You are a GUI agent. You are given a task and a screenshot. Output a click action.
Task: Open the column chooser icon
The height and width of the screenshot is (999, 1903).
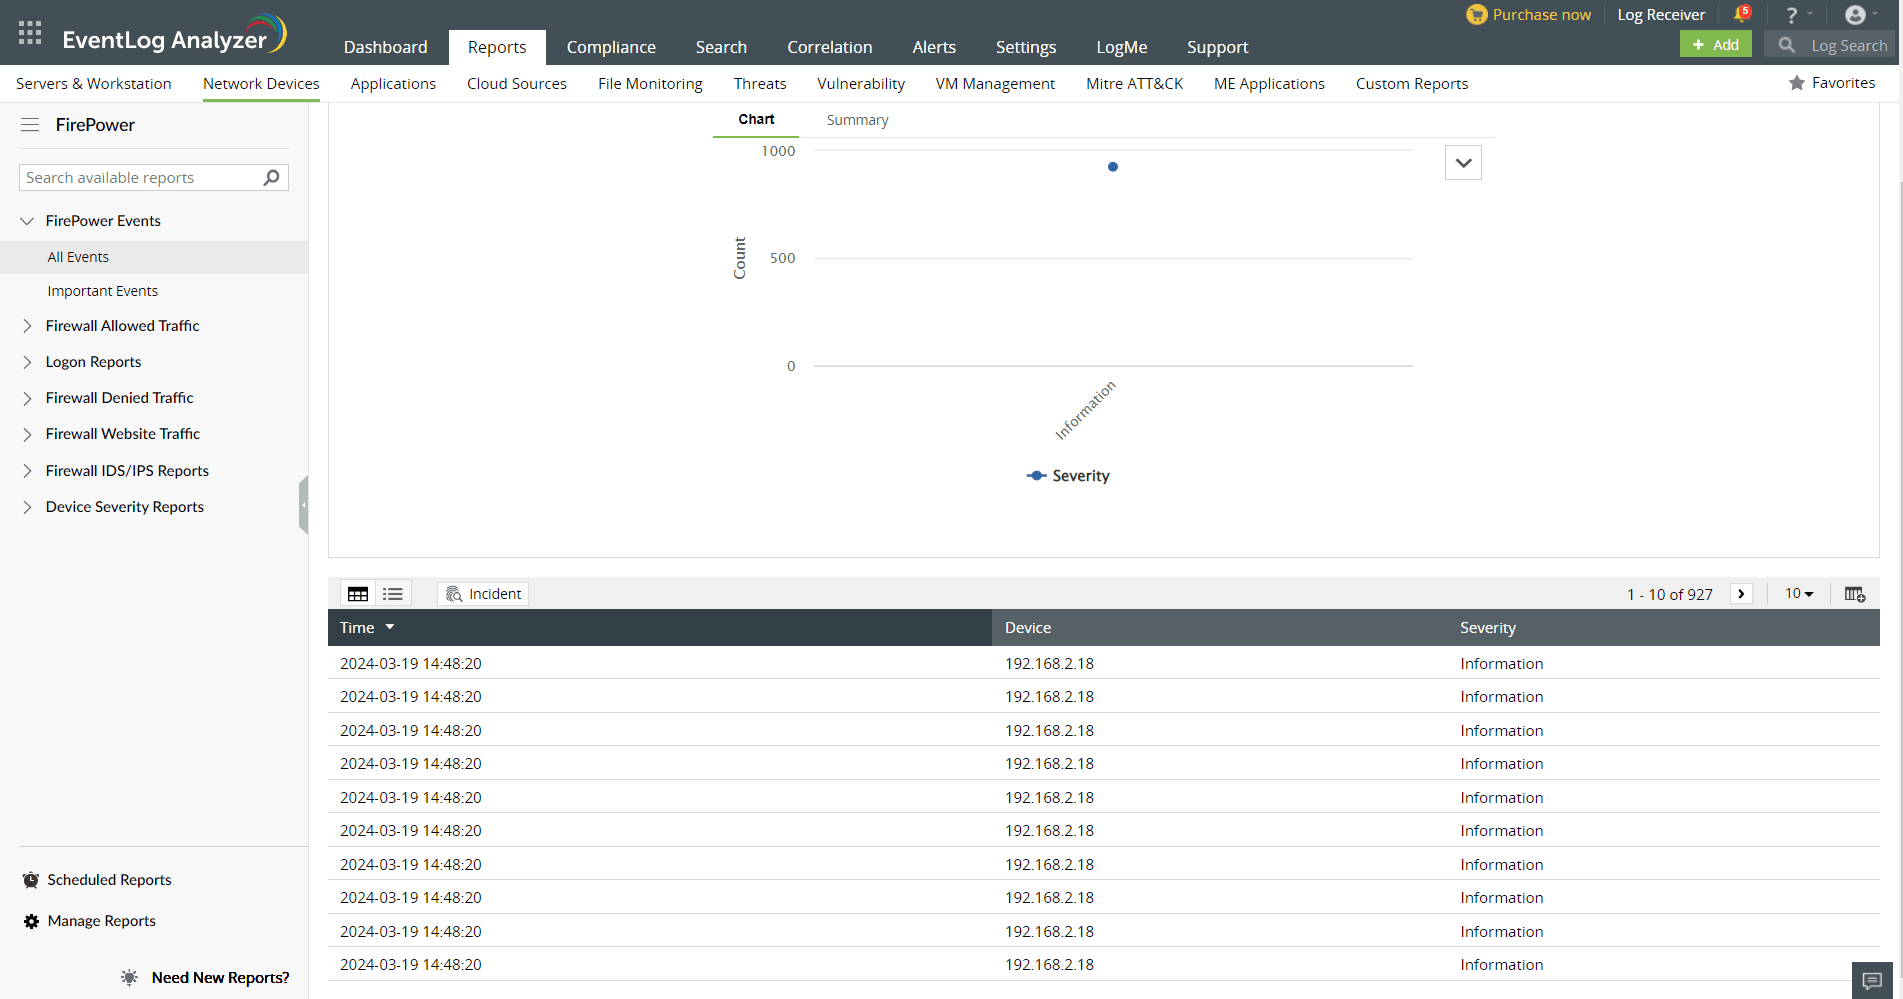point(1855,594)
